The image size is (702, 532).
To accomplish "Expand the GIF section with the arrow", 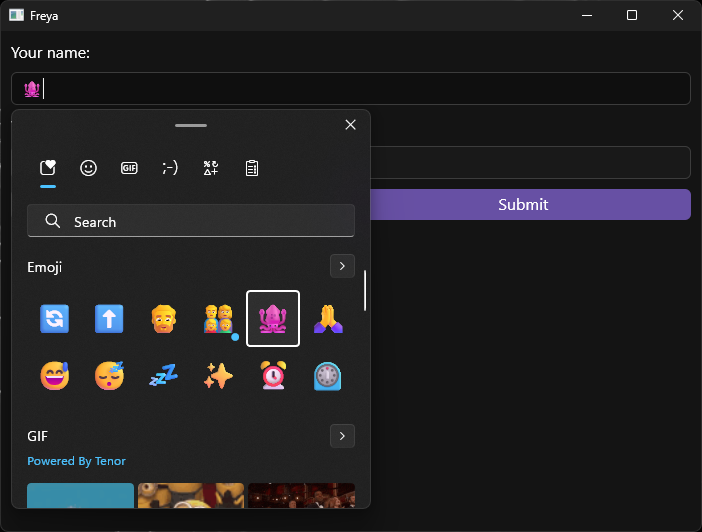I will coord(342,436).
